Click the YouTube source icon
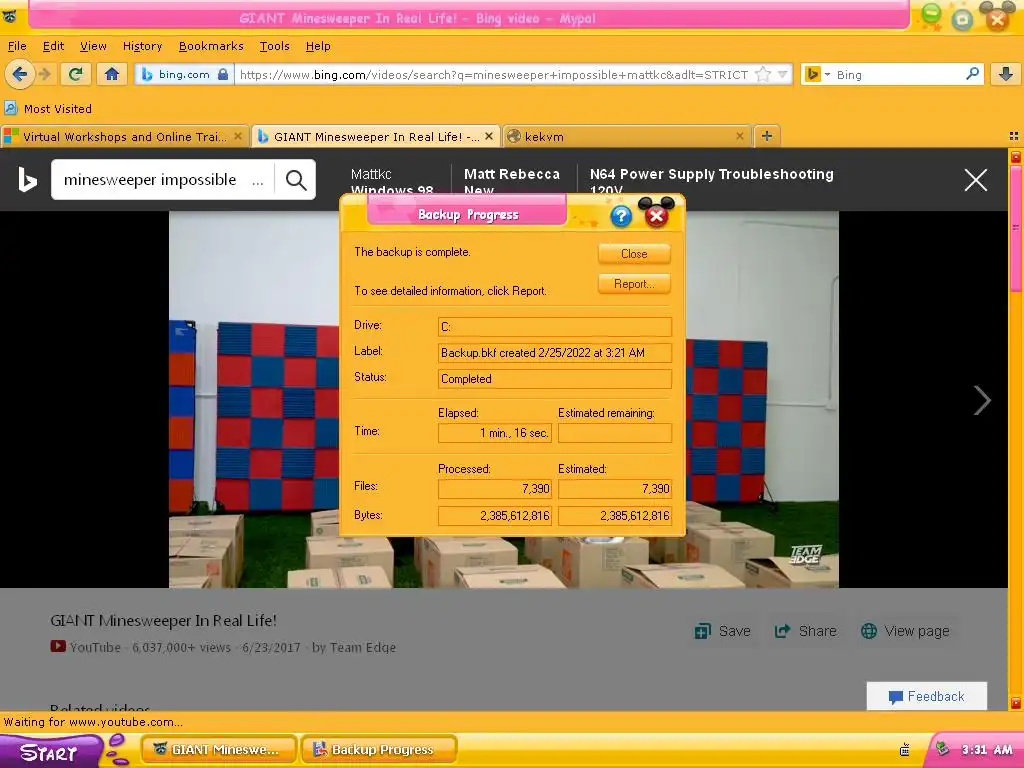1024x768 pixels. click(57, 647)
